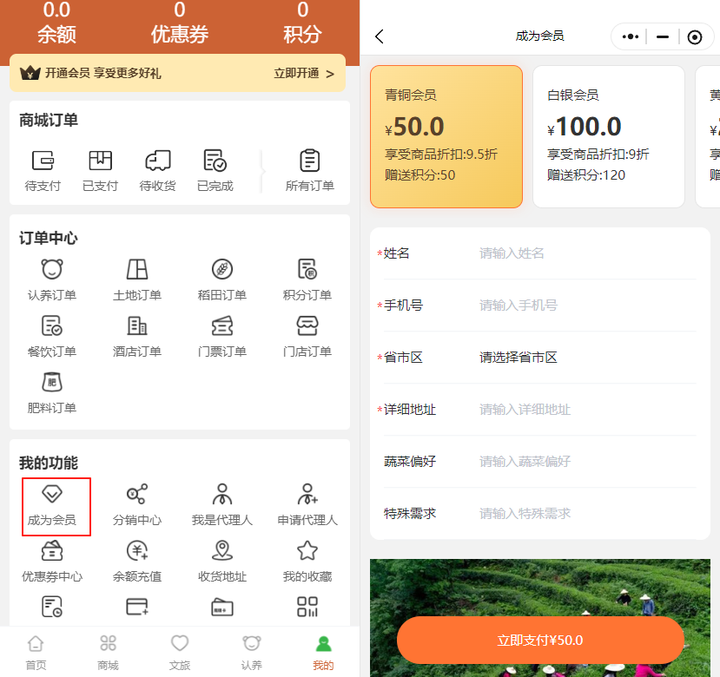This screenshot has width=720, height=677.
Task: Go back from 成为会员 page
Action: tap(379, 36)
